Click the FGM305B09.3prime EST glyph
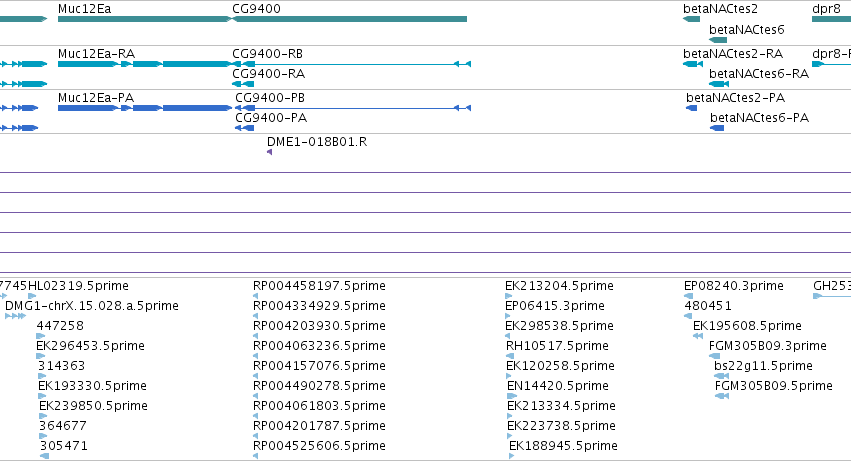 pyautogui.click(x=714, y=356)
